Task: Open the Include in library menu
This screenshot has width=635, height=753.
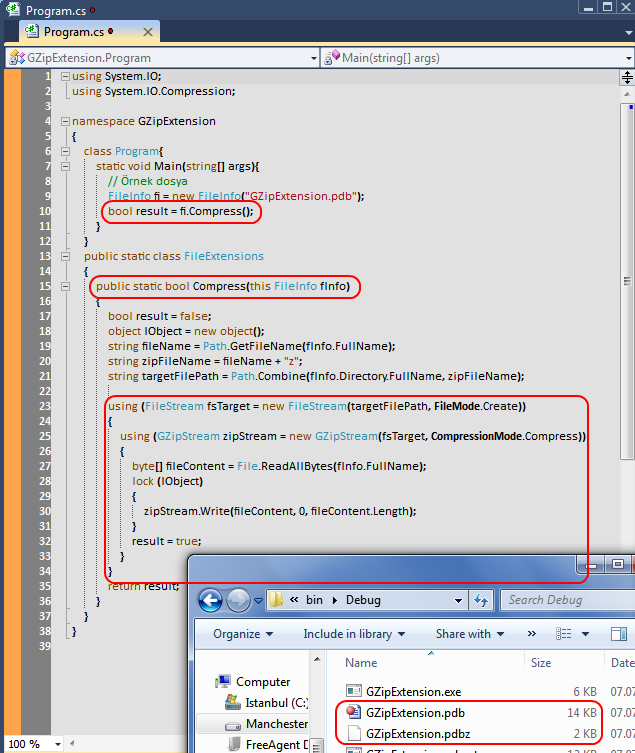Action: tap(354, 634)
